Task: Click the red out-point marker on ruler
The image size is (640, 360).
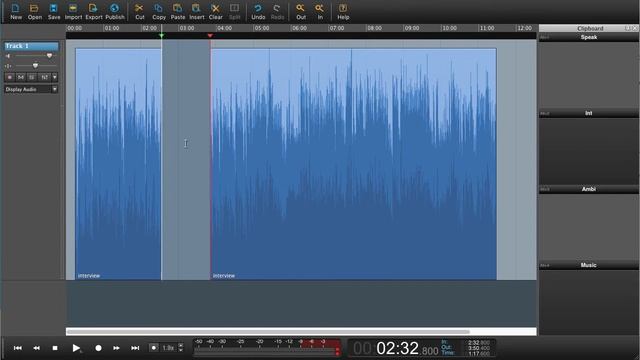Action: click(210, 36)
